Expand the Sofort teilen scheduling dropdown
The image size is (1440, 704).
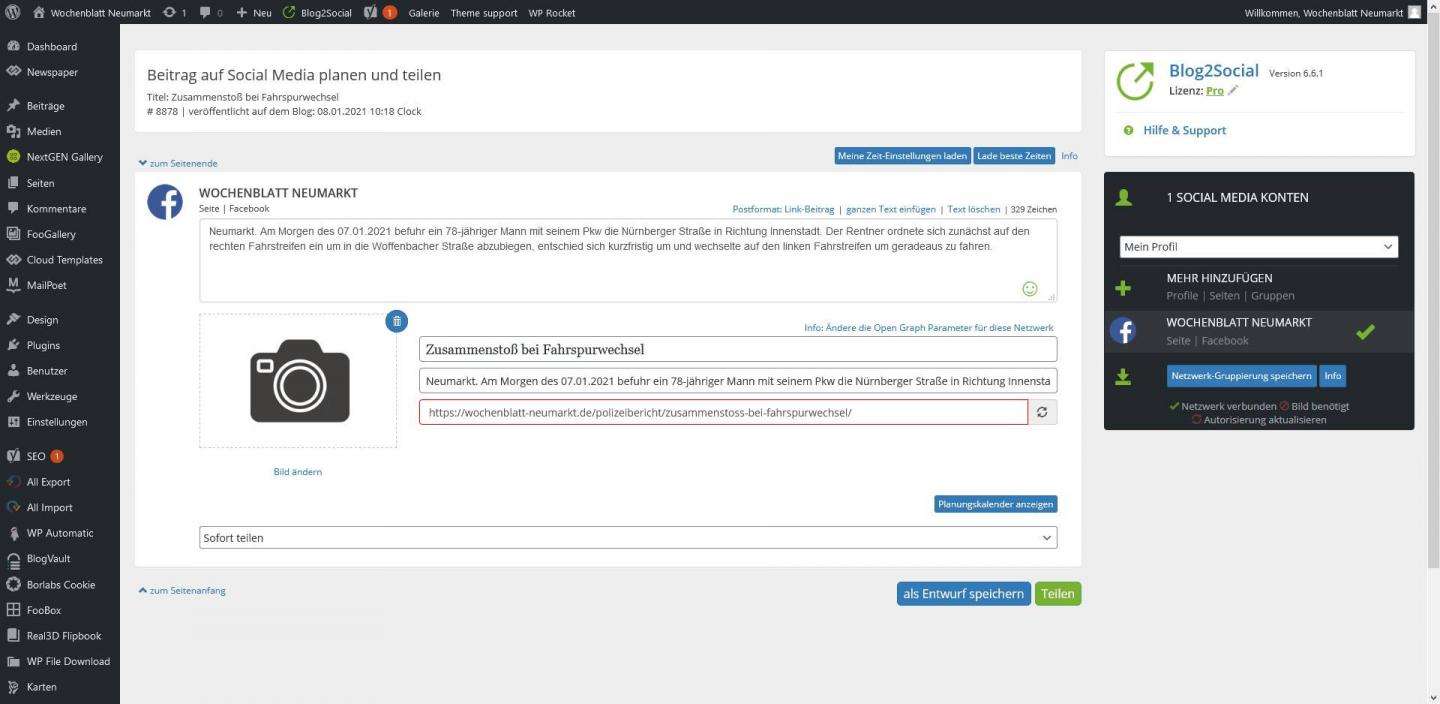pyautogui.click(x=627, y=538)
